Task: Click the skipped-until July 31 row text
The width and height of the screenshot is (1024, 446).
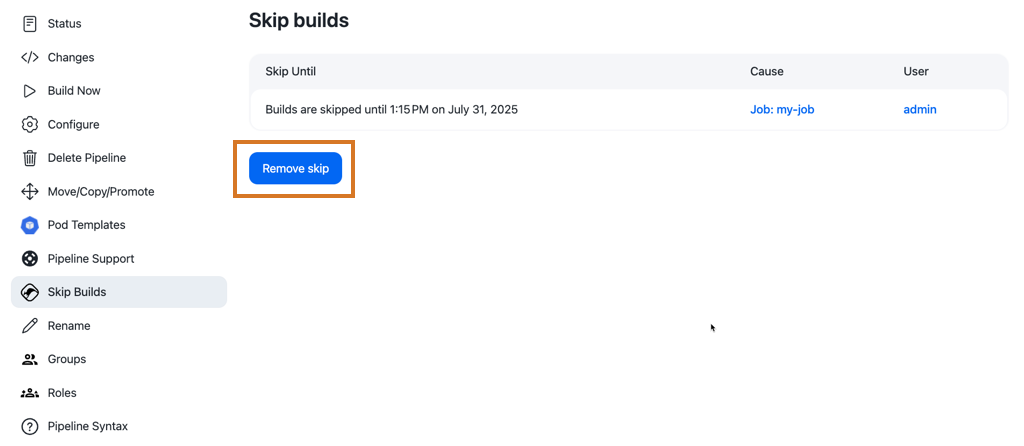Action: pyautogui.click(x=391, y=110)
